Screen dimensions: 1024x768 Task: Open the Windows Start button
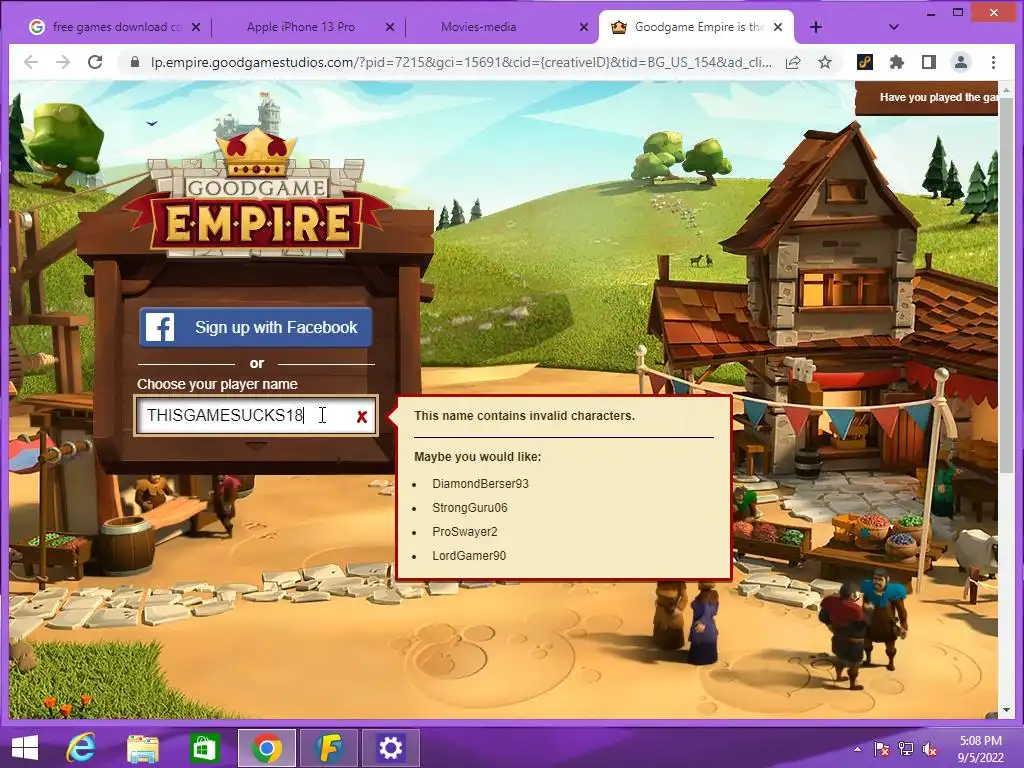click(25, 748)
